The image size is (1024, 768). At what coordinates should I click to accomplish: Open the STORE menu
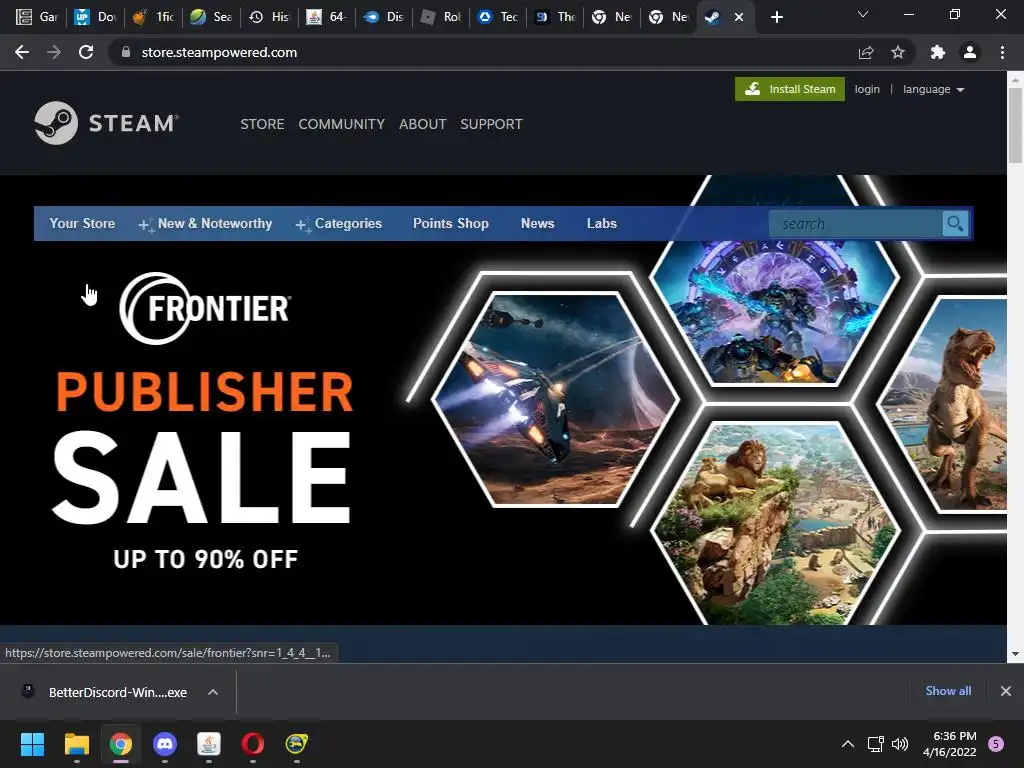[x=262, y=124]
